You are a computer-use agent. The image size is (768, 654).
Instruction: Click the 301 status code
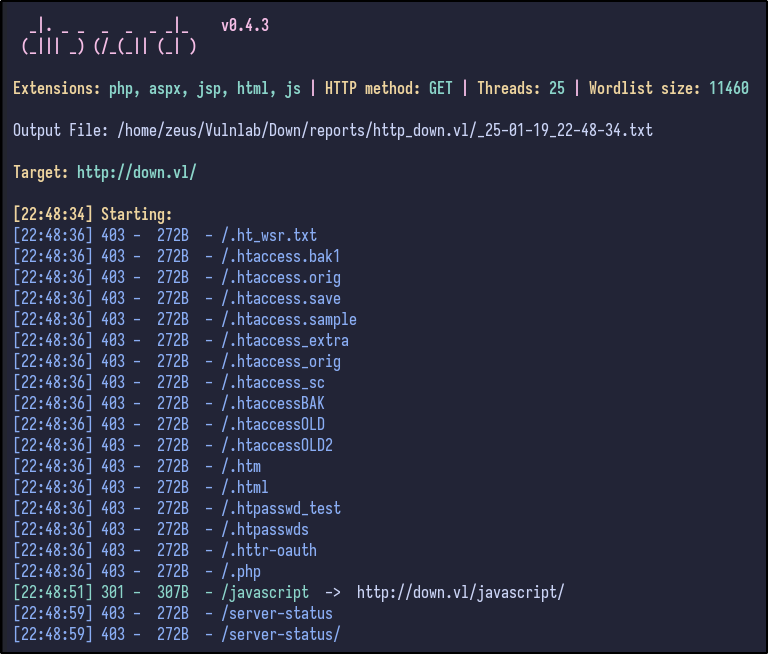coord(113,592)
